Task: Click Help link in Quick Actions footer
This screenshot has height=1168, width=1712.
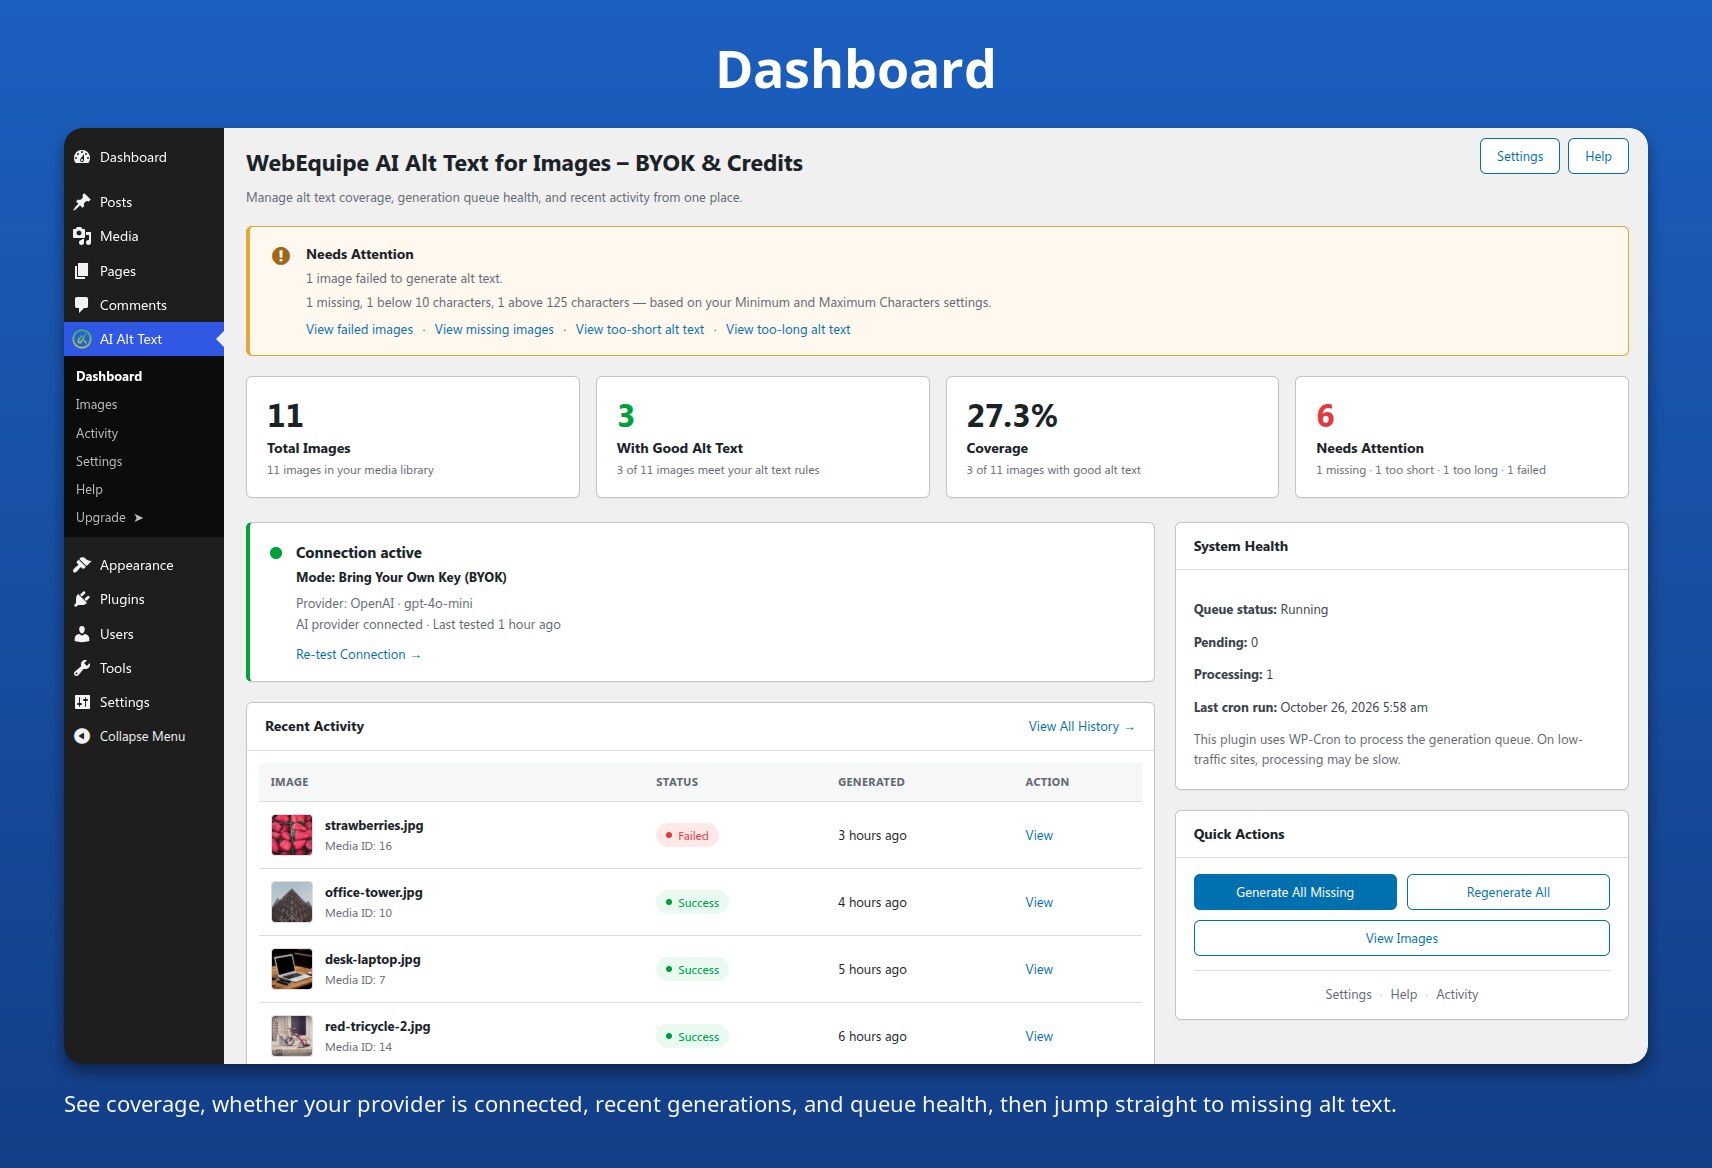Action: coord(1403,994)
